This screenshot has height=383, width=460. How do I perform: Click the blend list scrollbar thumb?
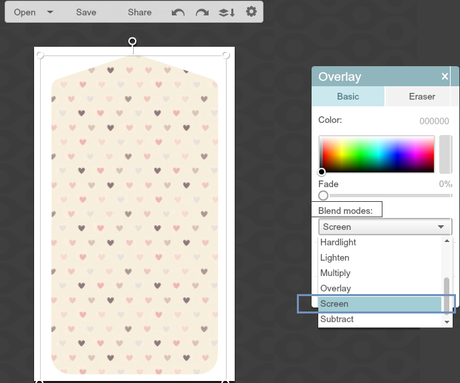[447, 296]
